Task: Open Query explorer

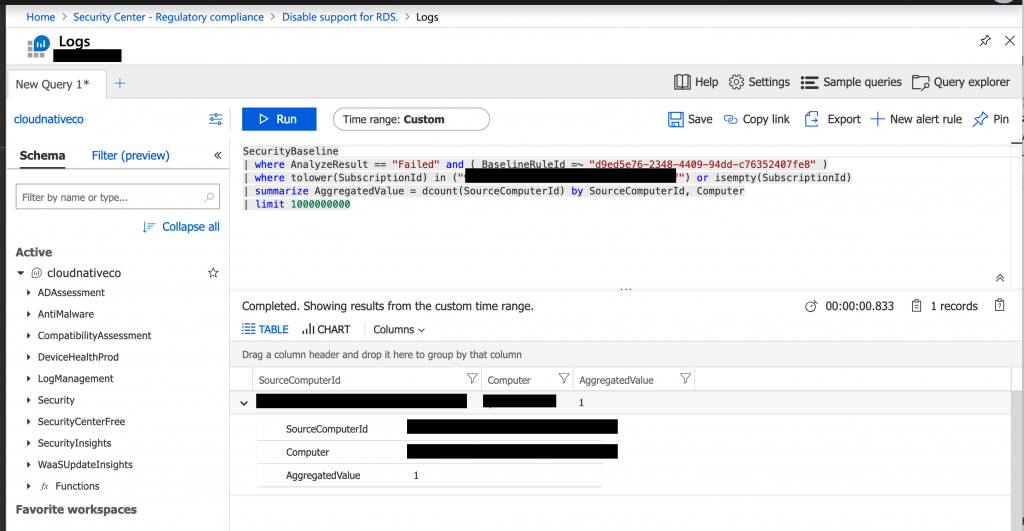Action: click(961, 82)
